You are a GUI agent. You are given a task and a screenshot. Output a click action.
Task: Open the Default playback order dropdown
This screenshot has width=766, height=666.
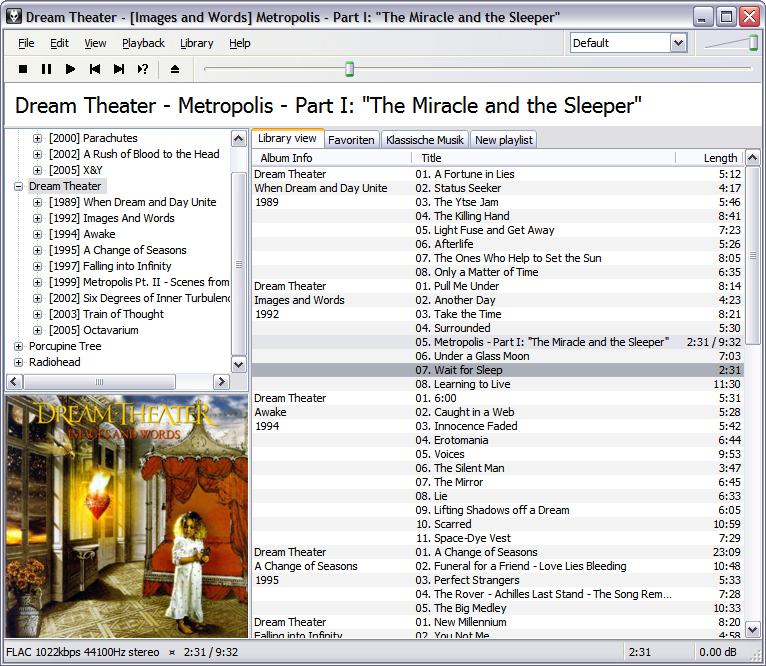point(679,43)
